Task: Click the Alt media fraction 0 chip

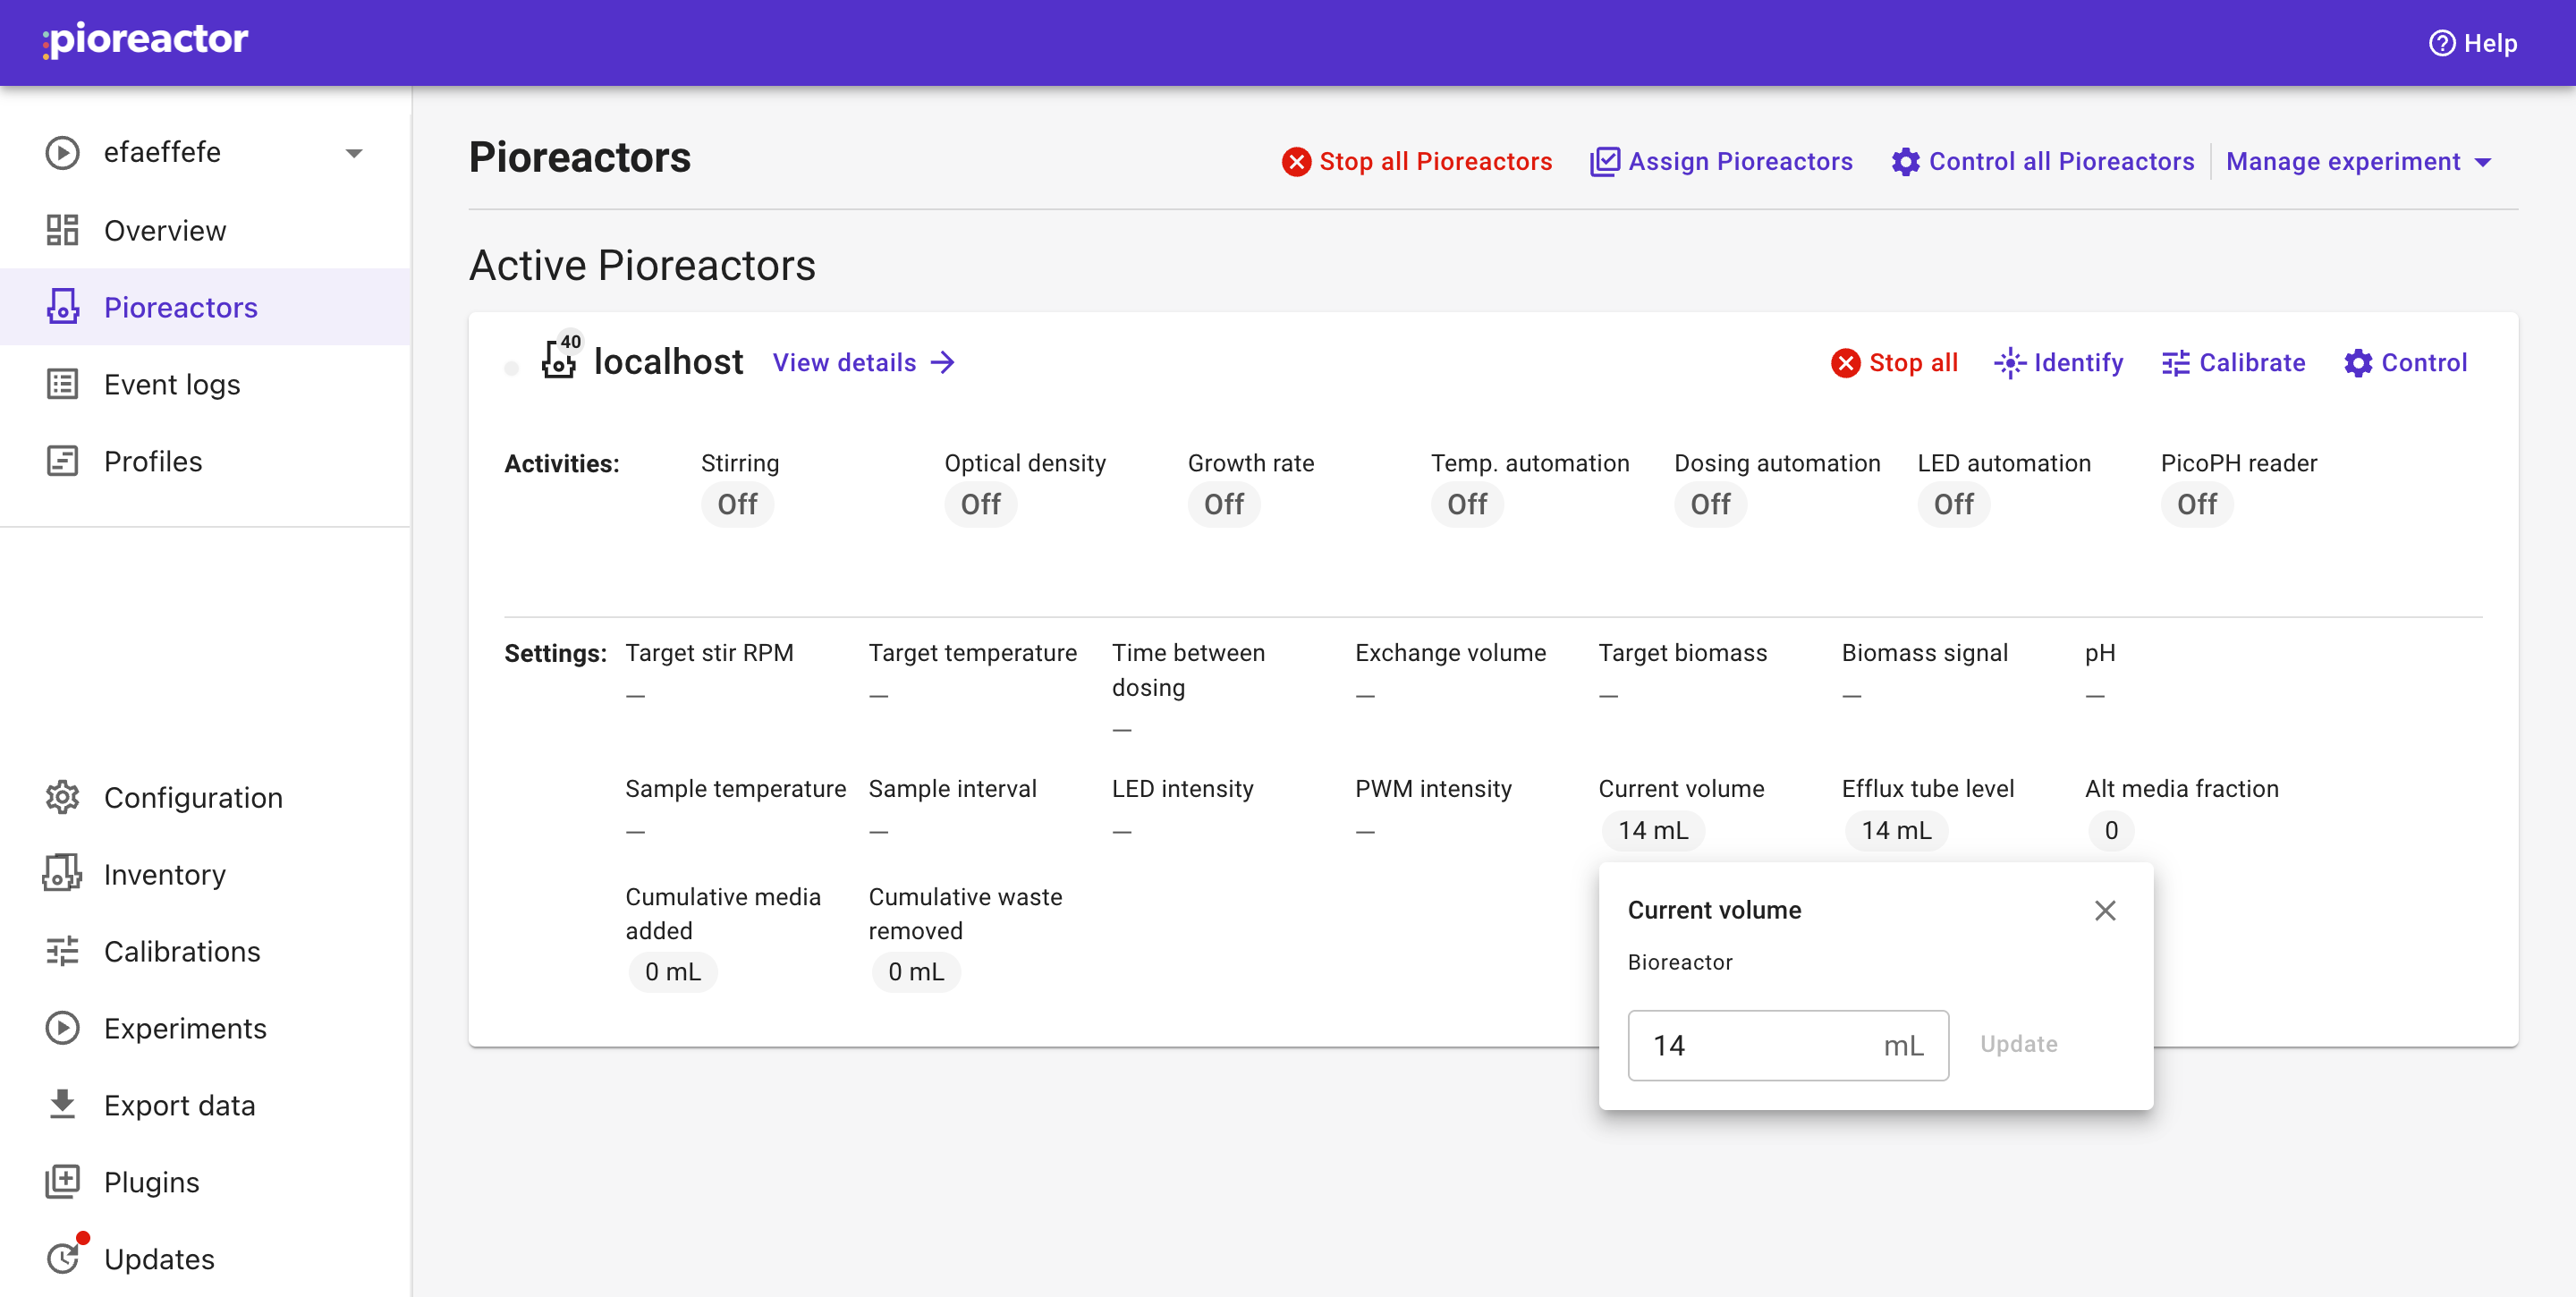Action: (2111, 830)
